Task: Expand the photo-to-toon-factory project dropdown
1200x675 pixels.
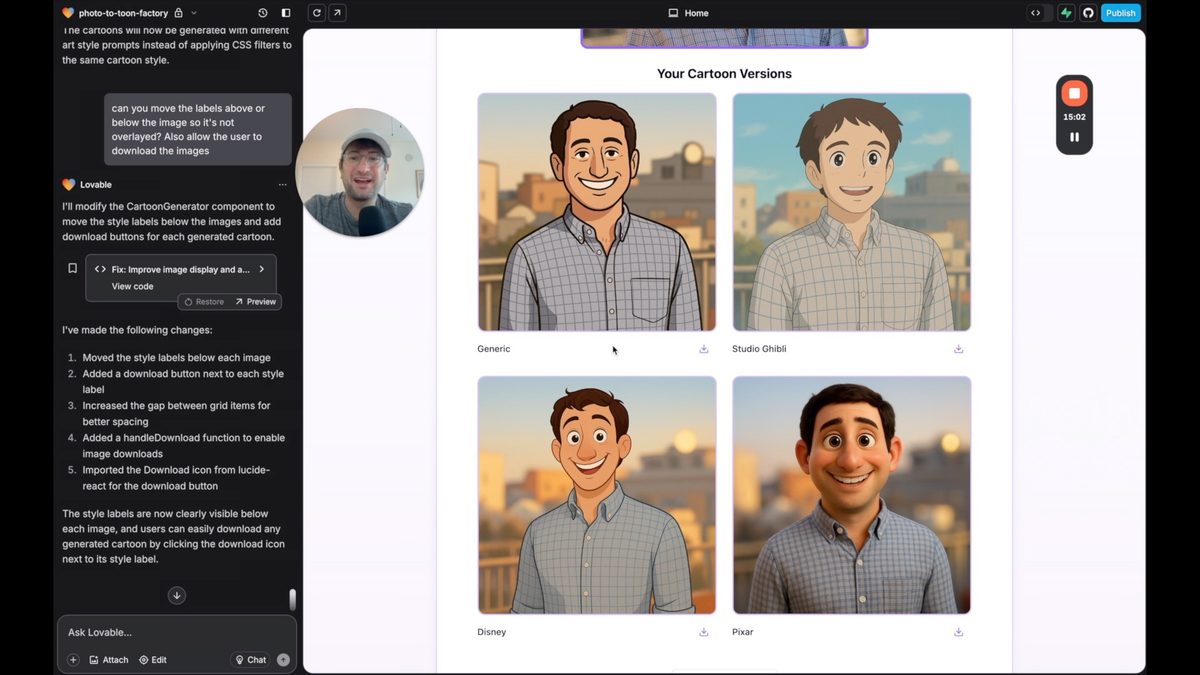Action: (194, 13)
